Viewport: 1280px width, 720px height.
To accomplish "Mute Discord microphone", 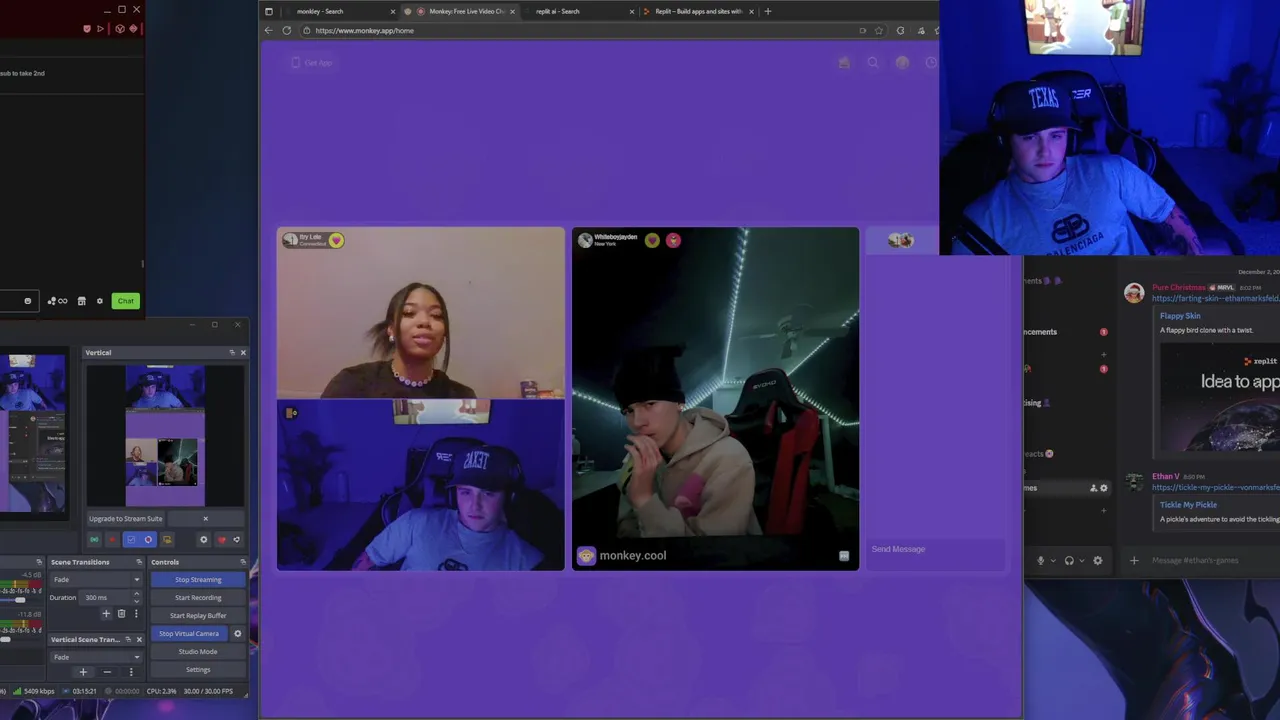I will 1040,560.
